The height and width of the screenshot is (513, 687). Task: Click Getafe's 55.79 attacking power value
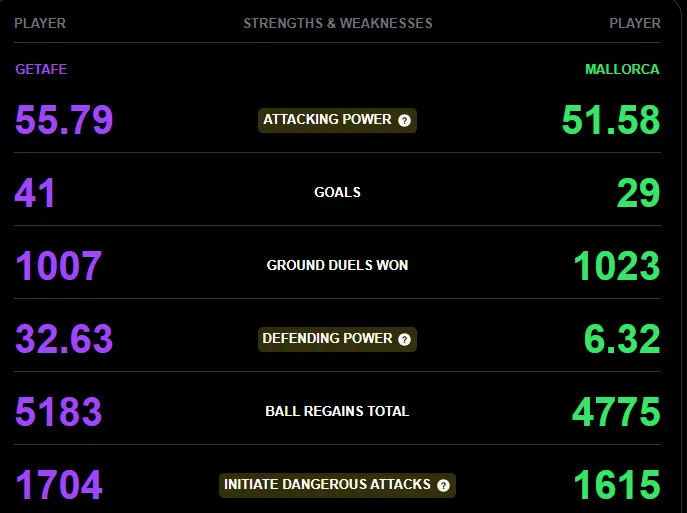64,120
